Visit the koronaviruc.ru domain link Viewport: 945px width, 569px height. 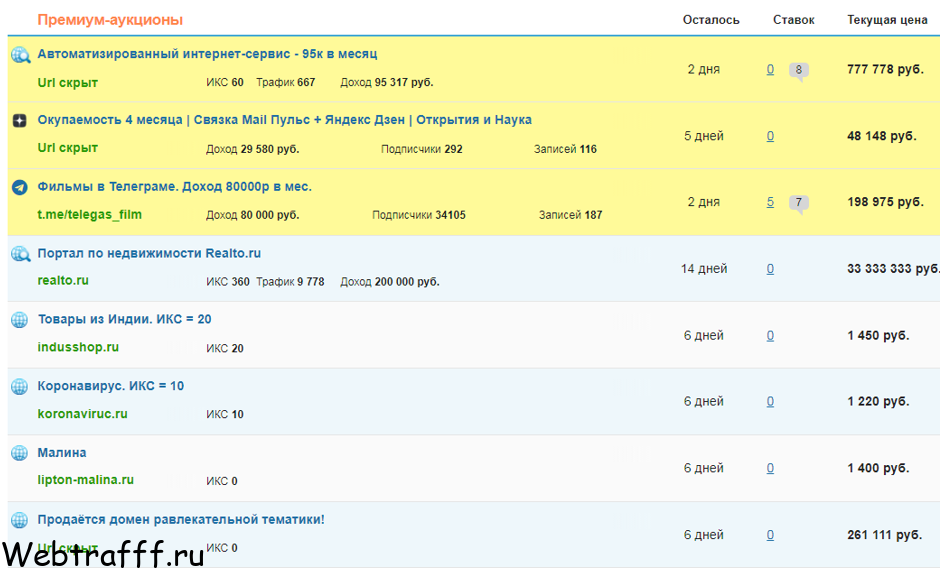(x=83, y=414)
